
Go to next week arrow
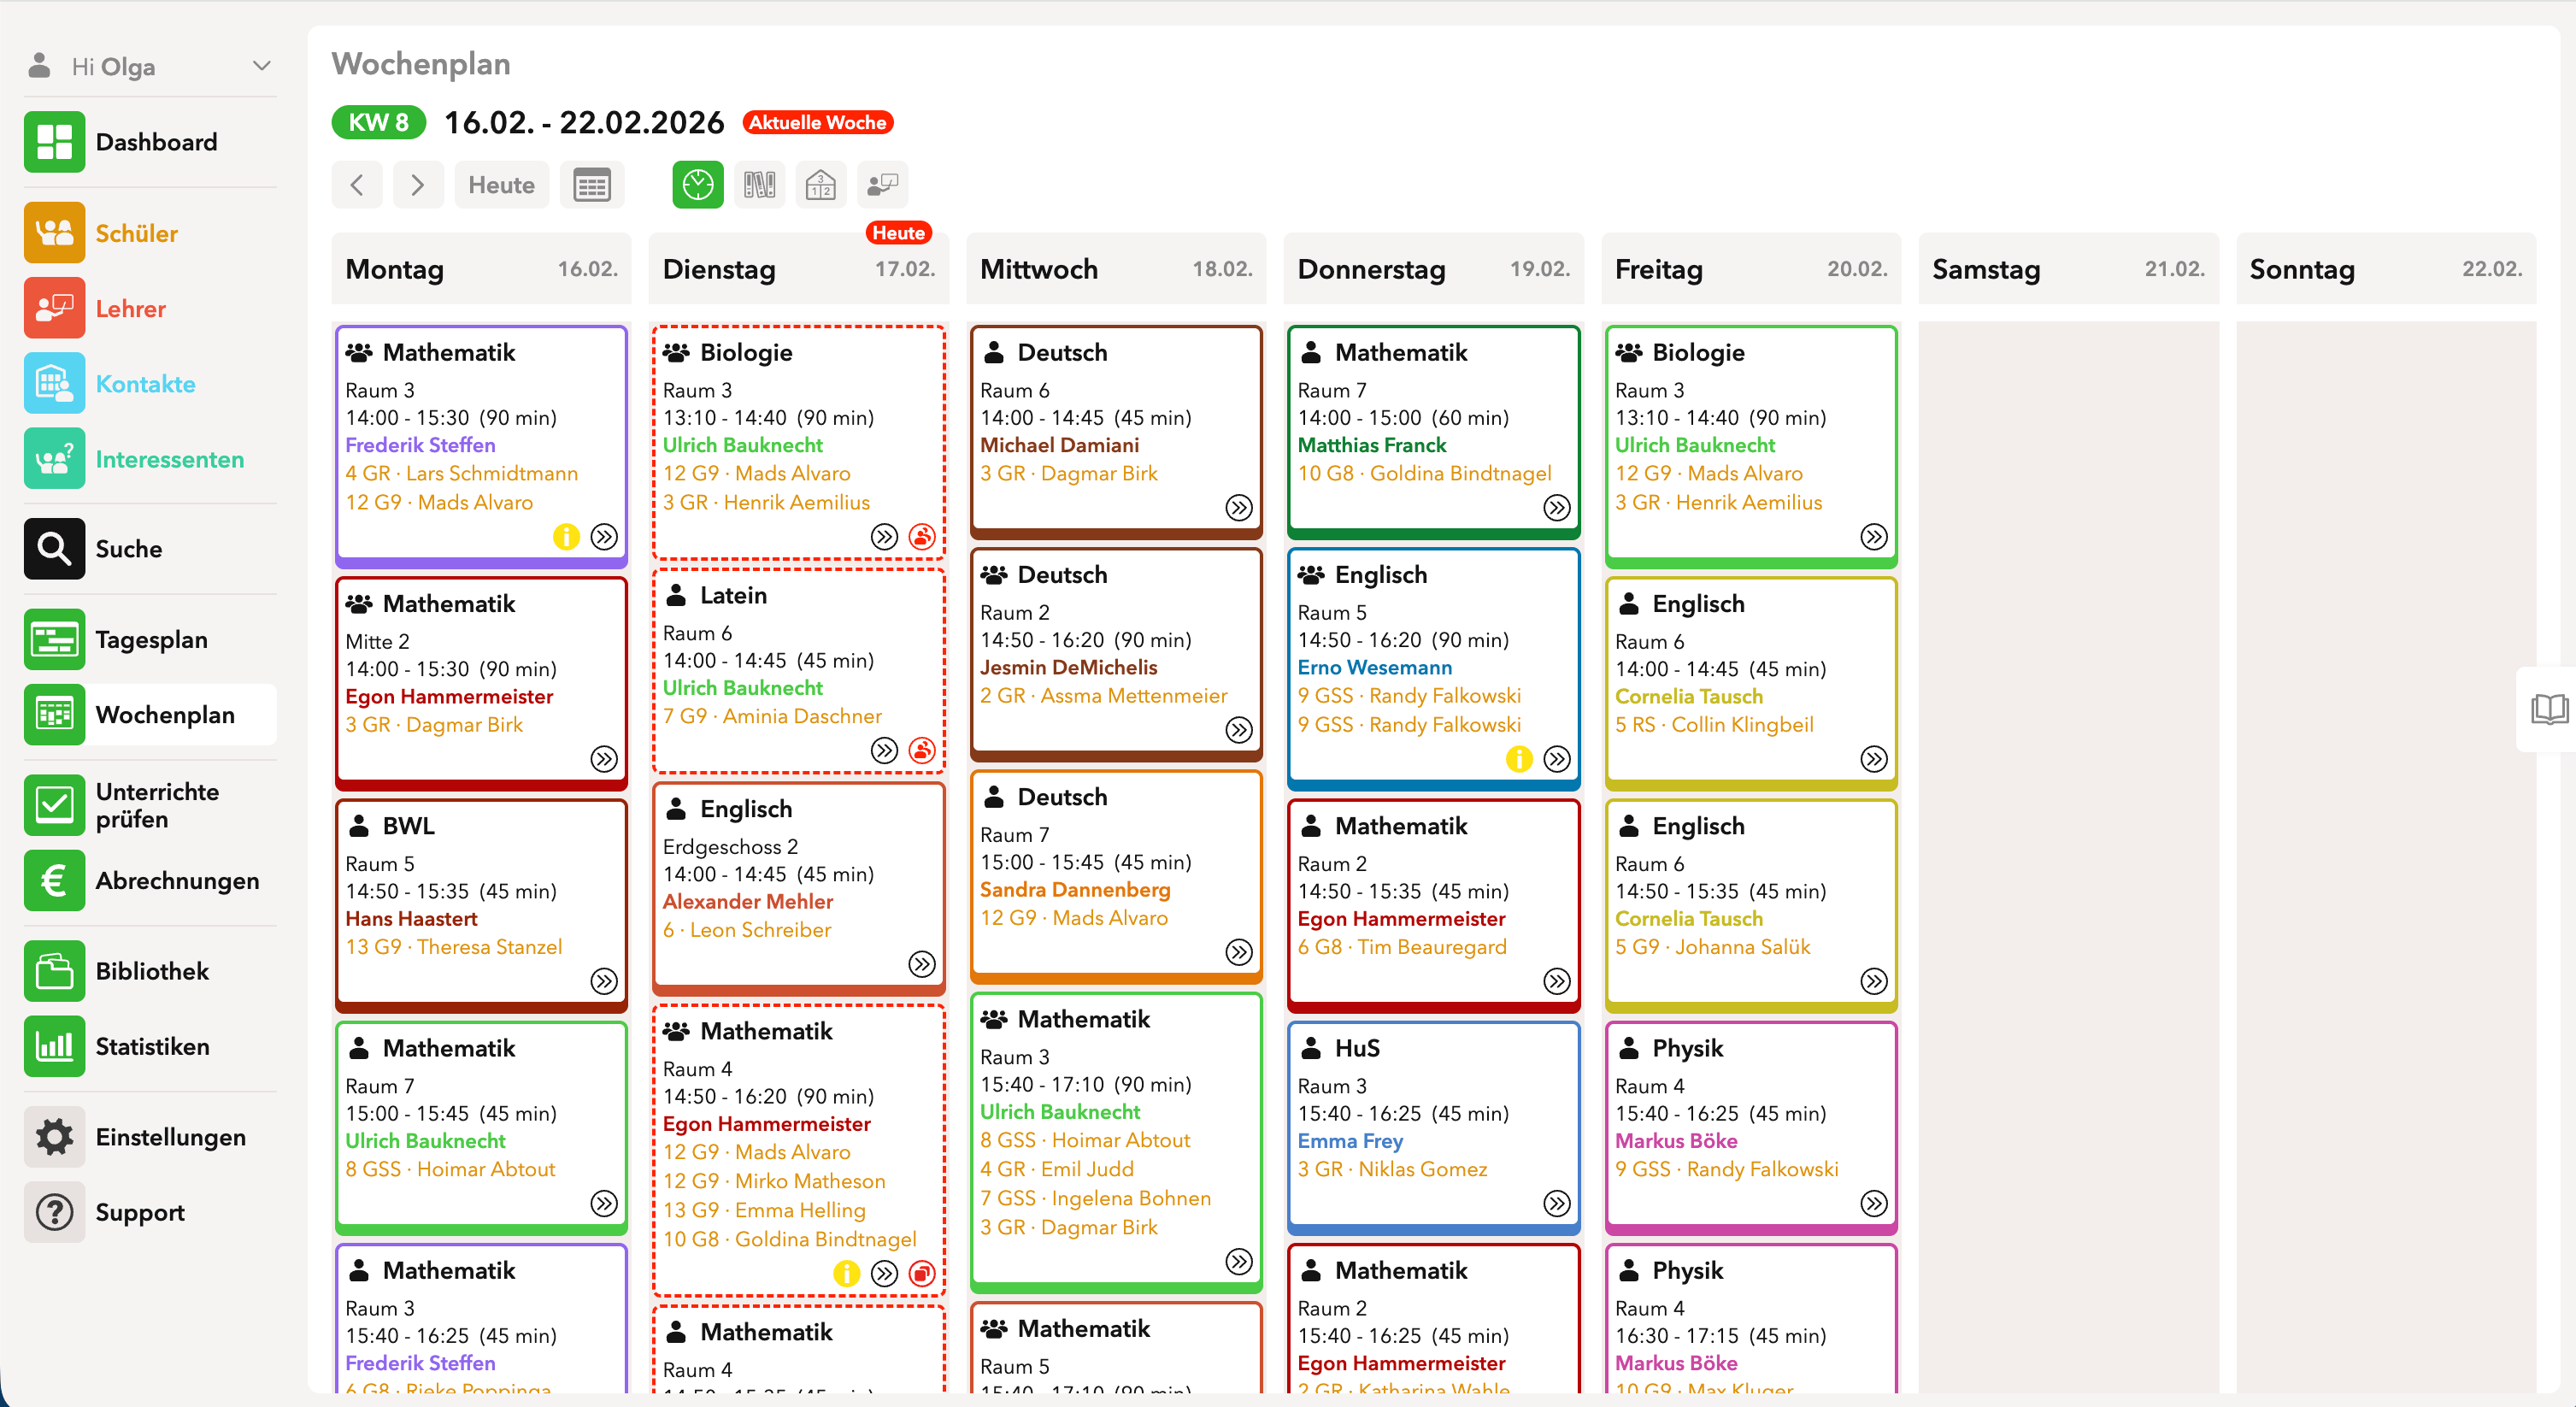418,185
